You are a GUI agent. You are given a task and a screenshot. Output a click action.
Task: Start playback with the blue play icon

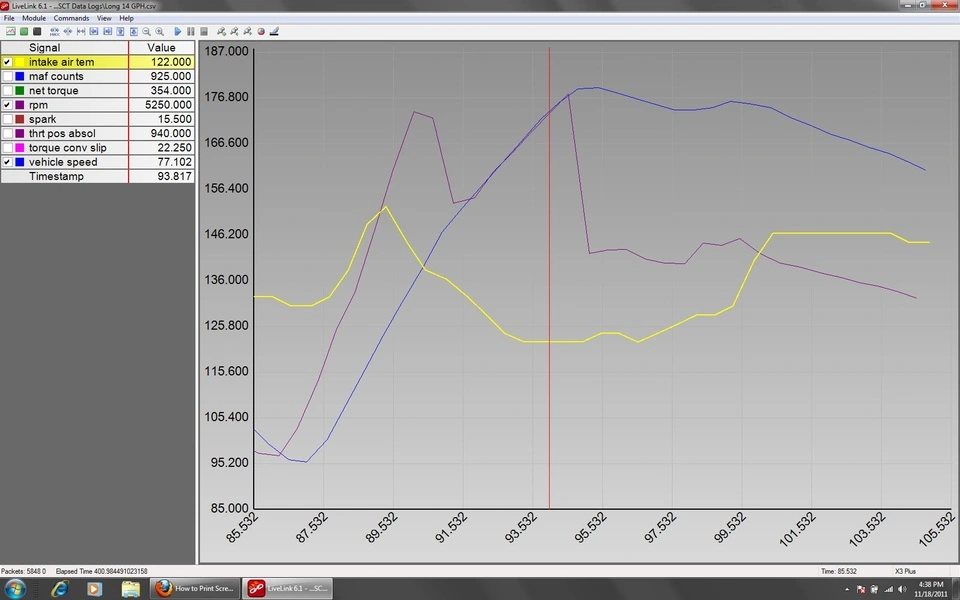(x=178, y=31)
